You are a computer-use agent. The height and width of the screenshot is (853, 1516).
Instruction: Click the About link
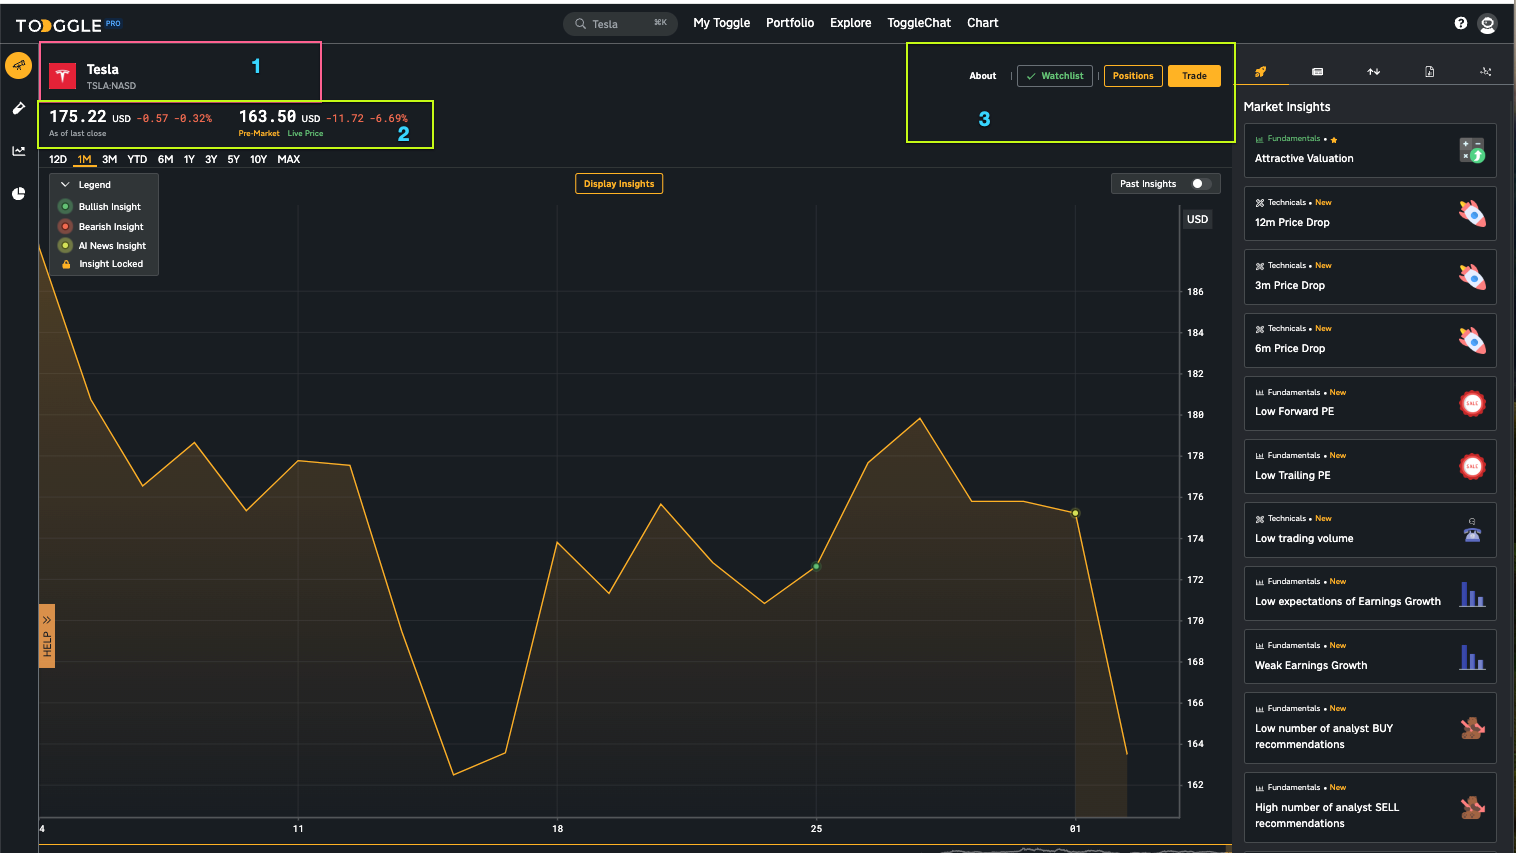click(x=983, y=76)
